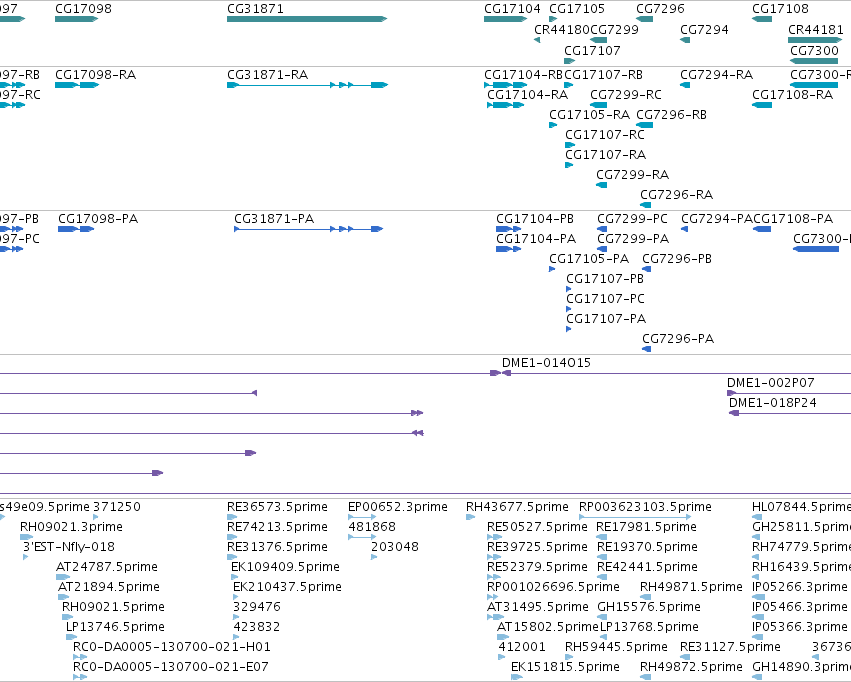Select the CG31871-PA label text
The image size is (851, 682).
tap(274, 219)
